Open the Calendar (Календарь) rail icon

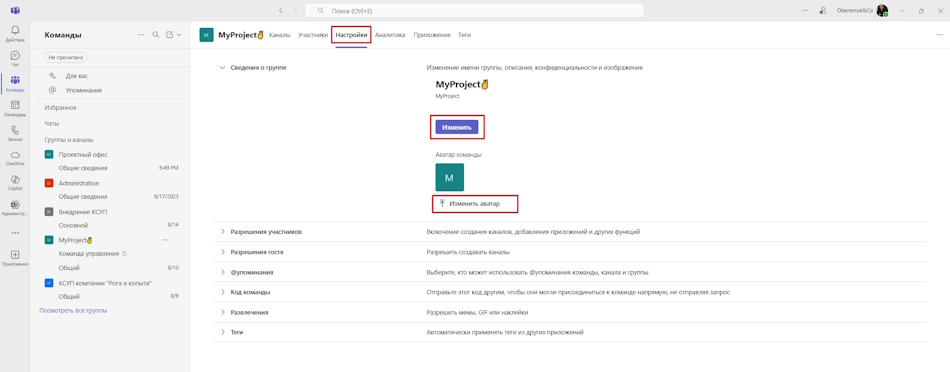pyautogui.click(x=15, y=108)
